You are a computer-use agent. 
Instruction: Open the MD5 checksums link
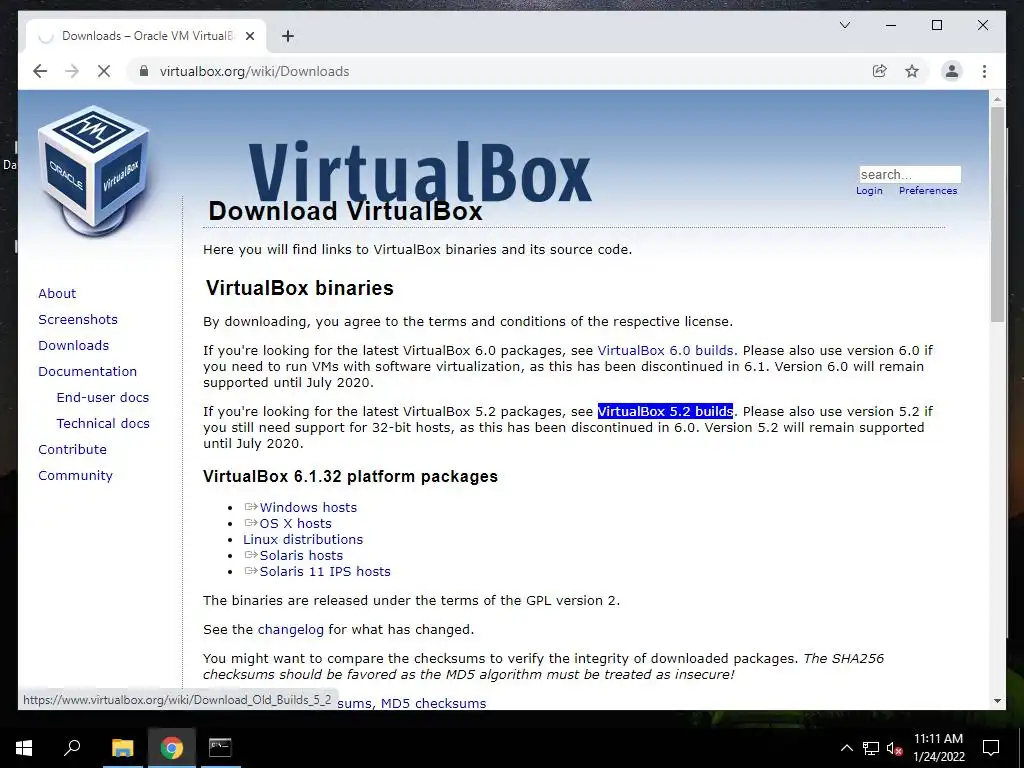[433, 703]
